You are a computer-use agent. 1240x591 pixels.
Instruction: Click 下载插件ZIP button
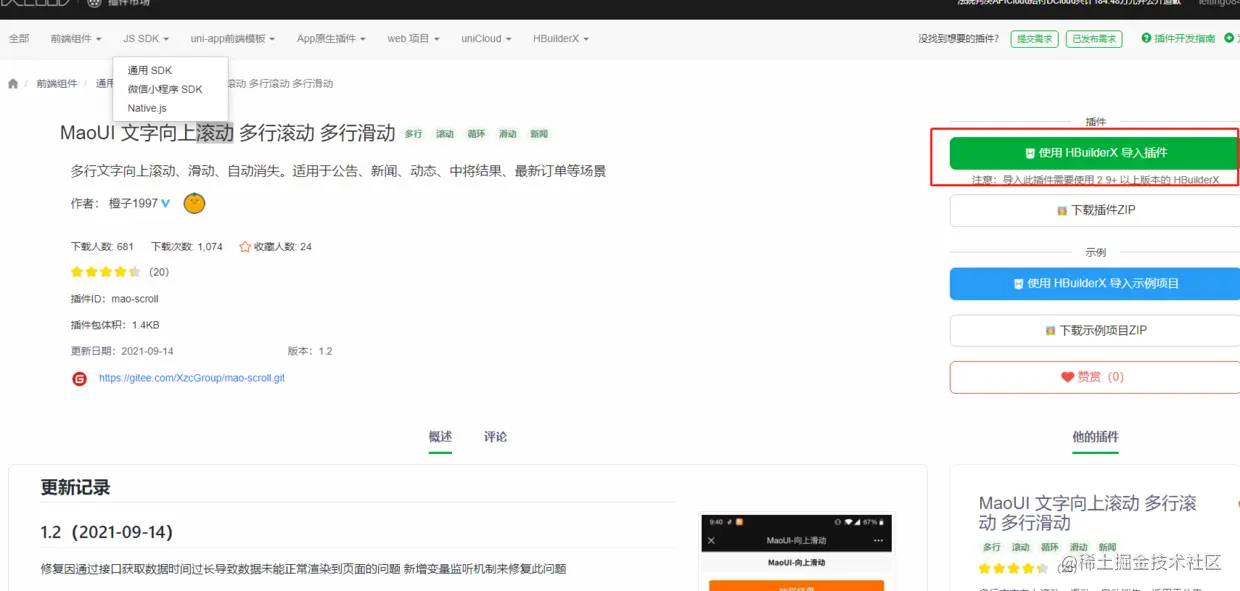point(1095,210)
